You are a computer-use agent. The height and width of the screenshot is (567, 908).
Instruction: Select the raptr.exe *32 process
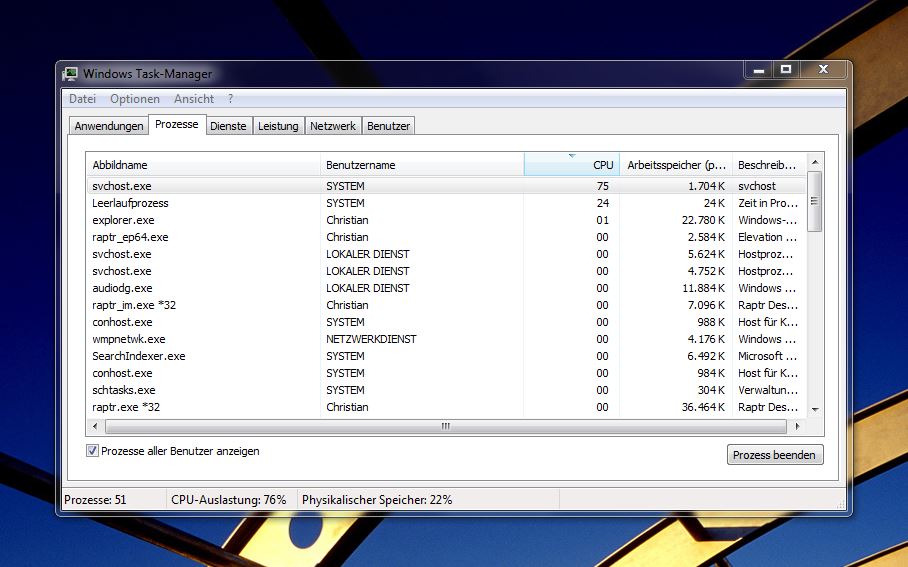tap(445, 407)
